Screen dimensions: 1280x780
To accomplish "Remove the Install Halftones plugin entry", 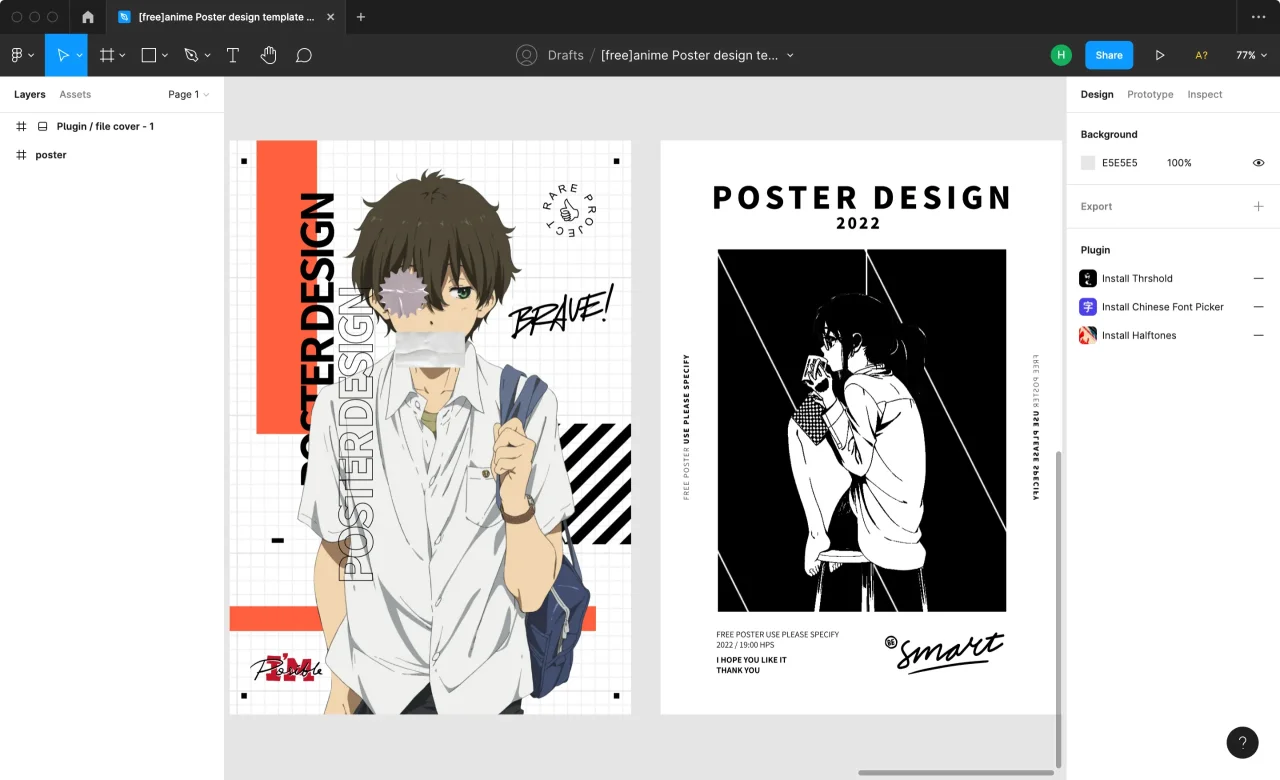I will coord(1258,335).
